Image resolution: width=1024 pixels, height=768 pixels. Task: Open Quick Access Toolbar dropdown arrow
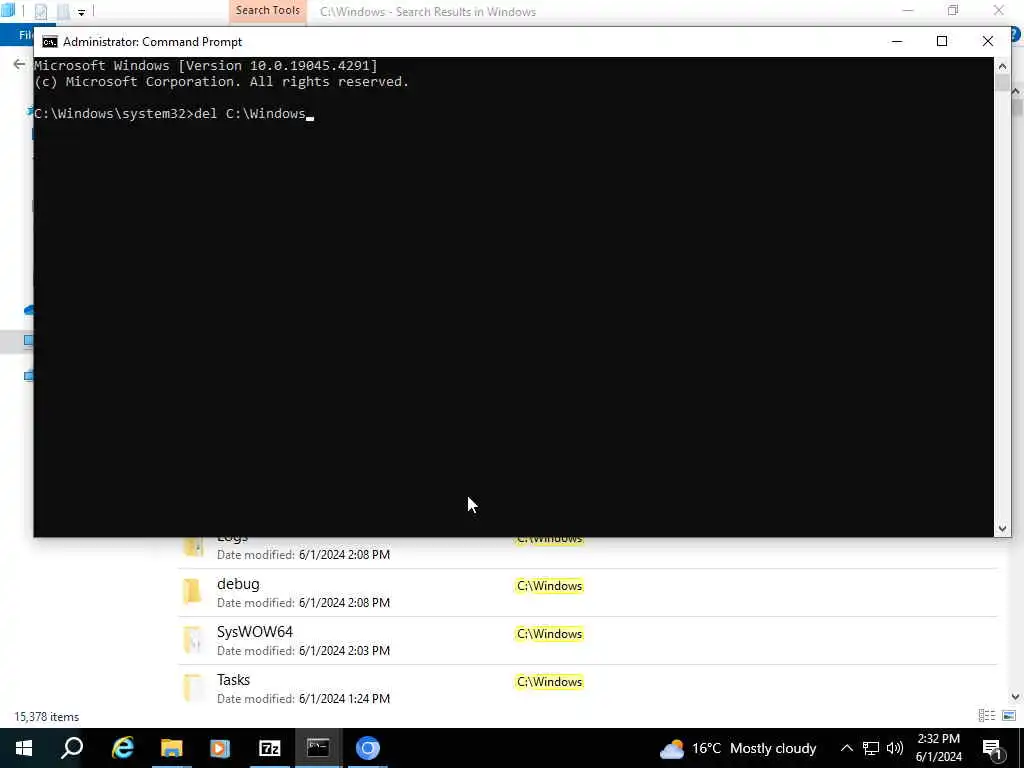click(81, 12)
